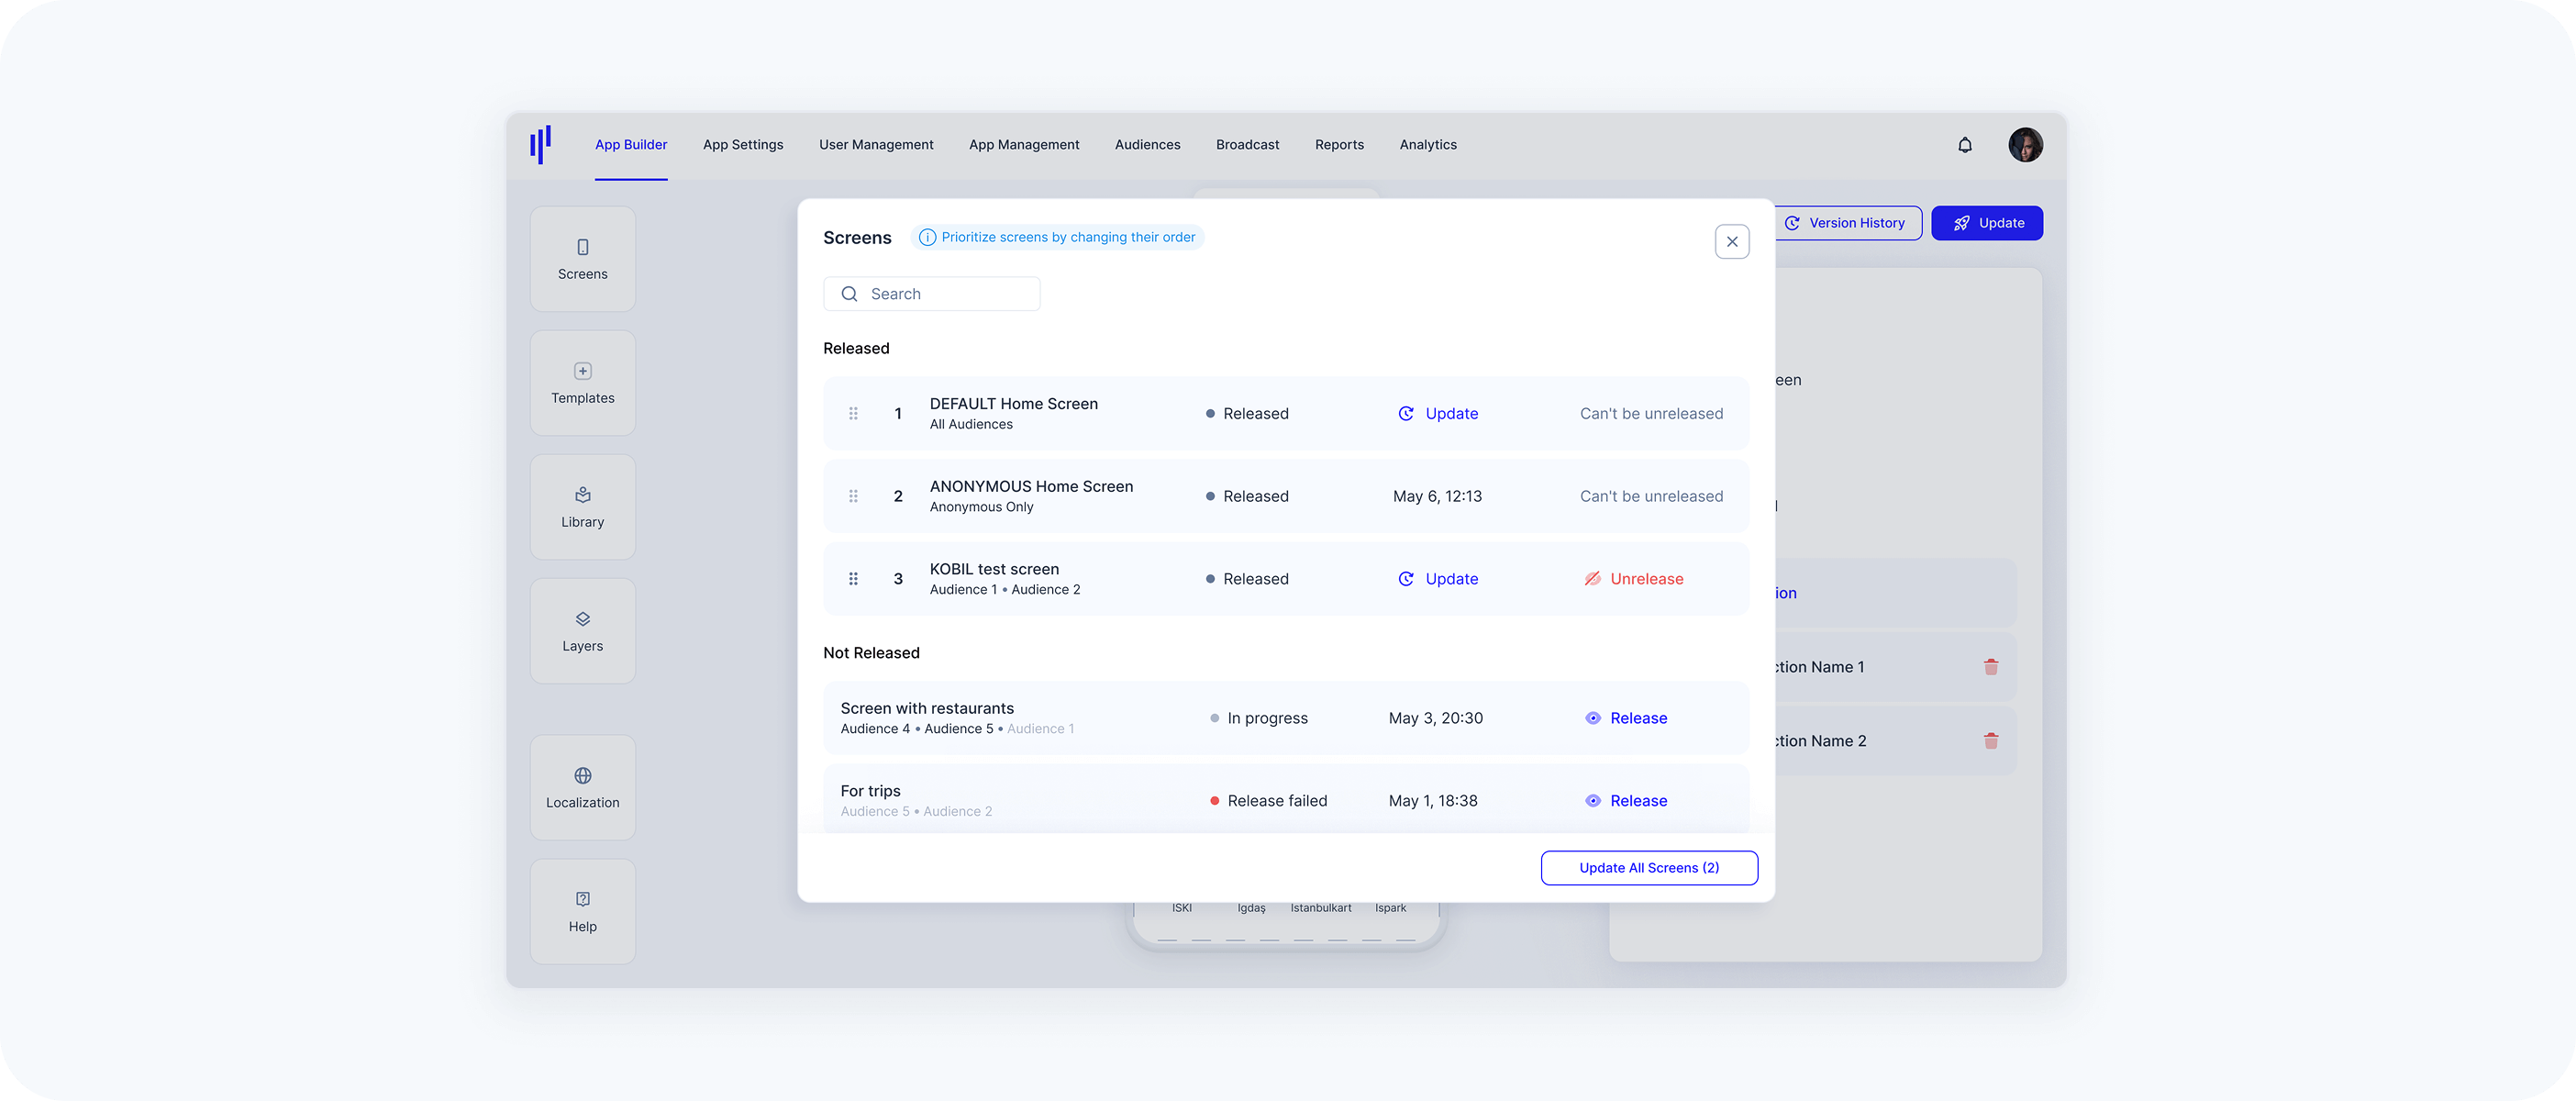The height and width of the screenshot is (1101, 2576).
Task: Open the Library panel
Action: click(x=582, y=506)
